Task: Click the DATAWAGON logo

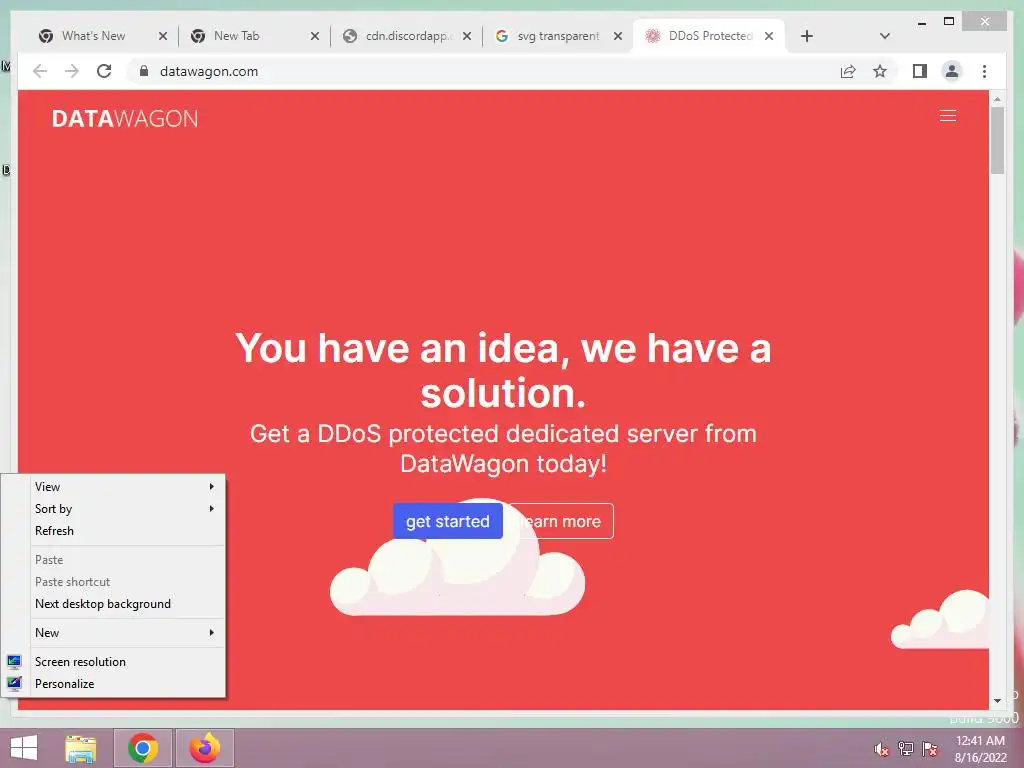Action: coord(125,119)
